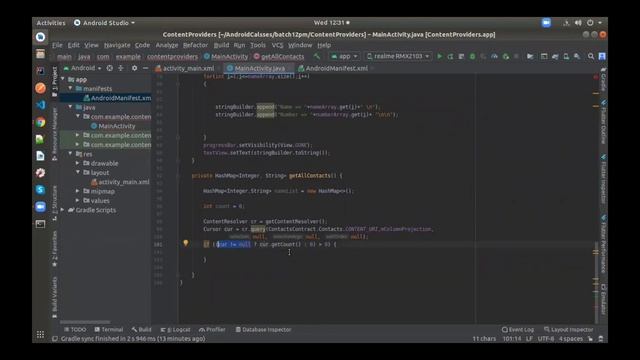Open Project panel settings gear
The width and height of the screenshot is (640, 360).
coord(134,68)
